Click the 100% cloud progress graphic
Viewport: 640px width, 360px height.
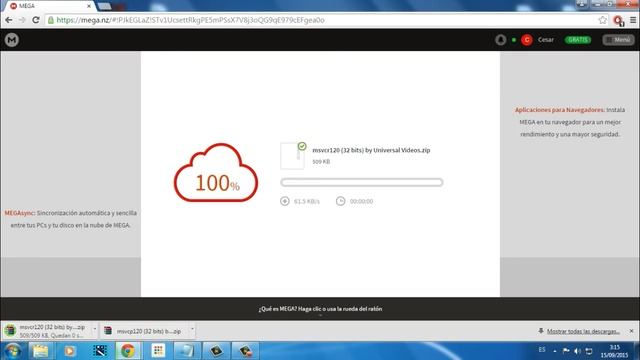[216, 173]
